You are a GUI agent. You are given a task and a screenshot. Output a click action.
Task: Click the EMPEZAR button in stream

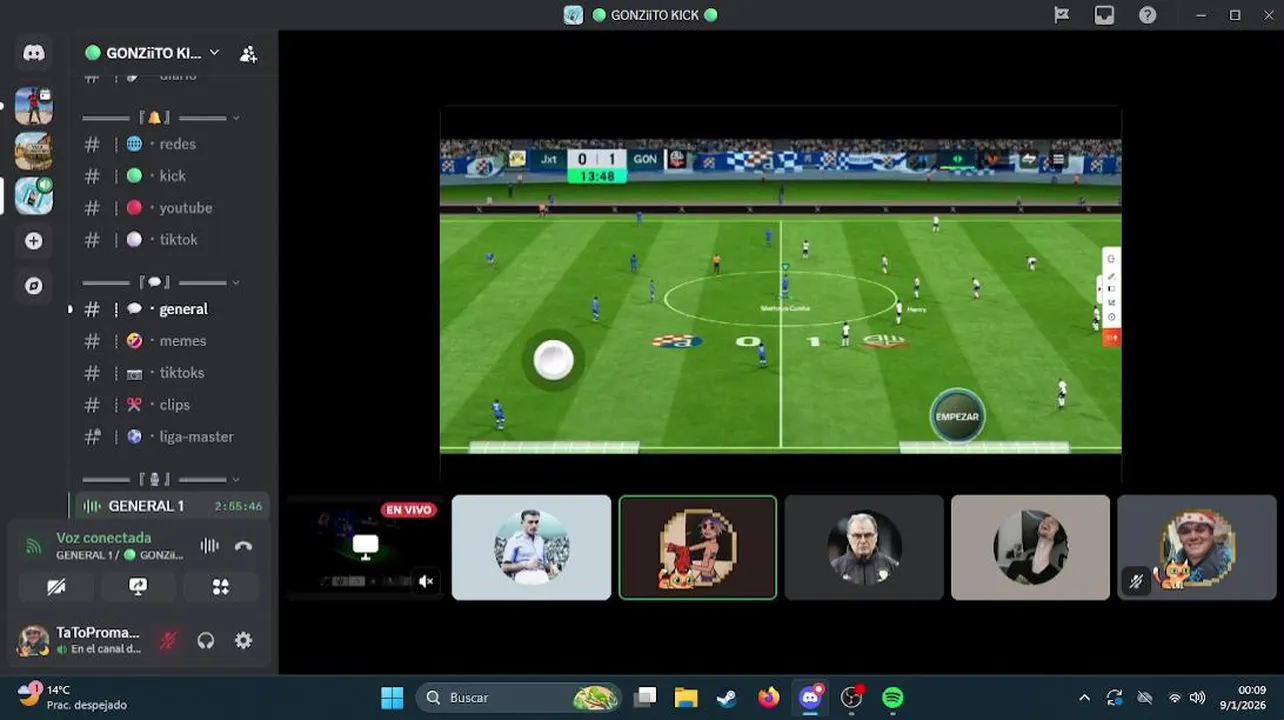click(957, 416)
